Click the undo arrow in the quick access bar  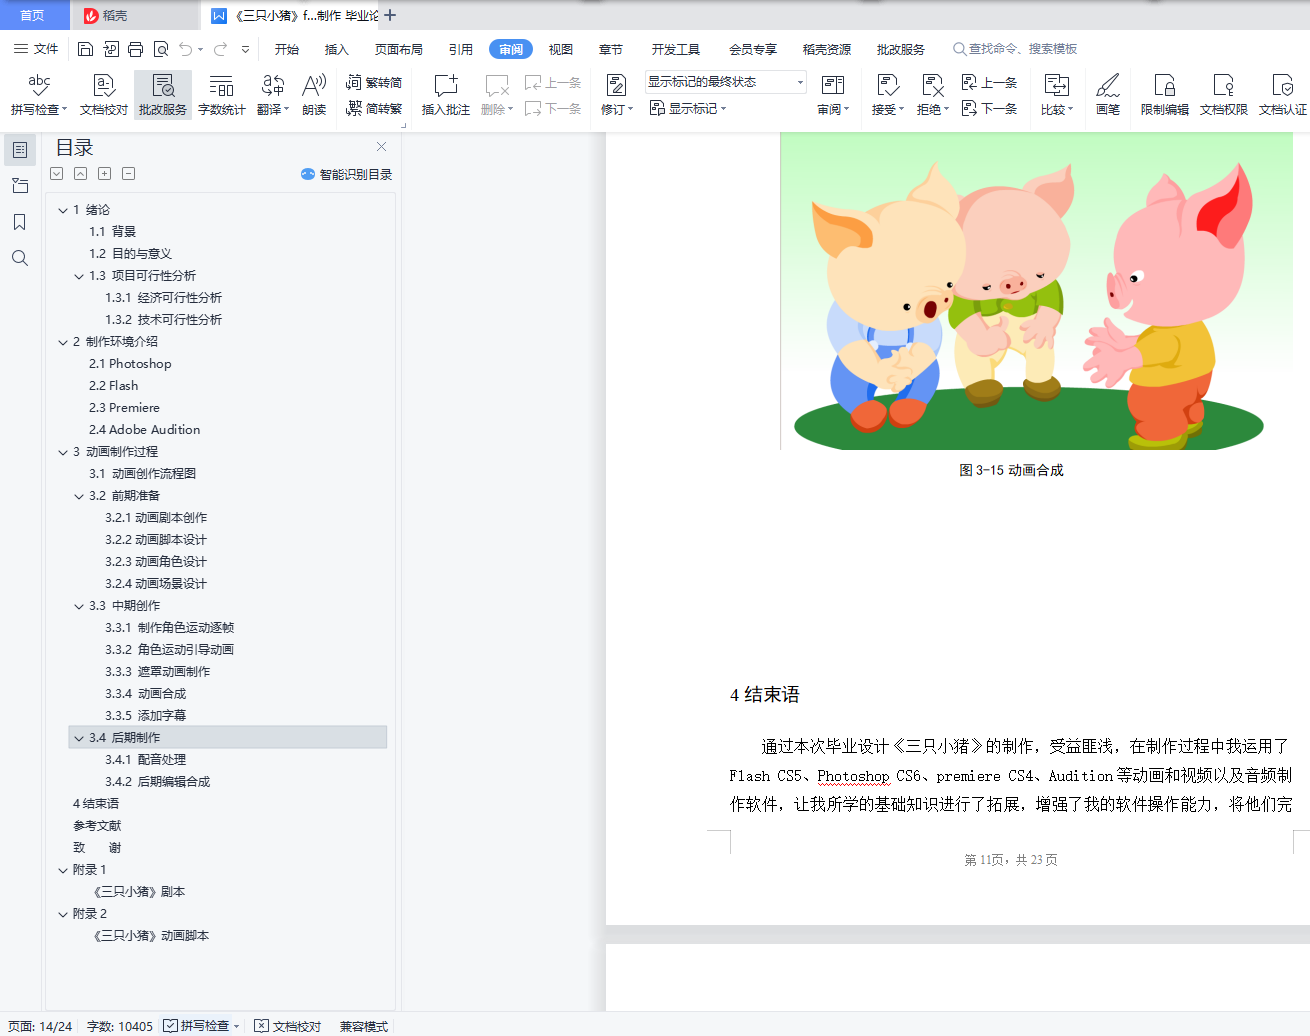tap(186, 49)
